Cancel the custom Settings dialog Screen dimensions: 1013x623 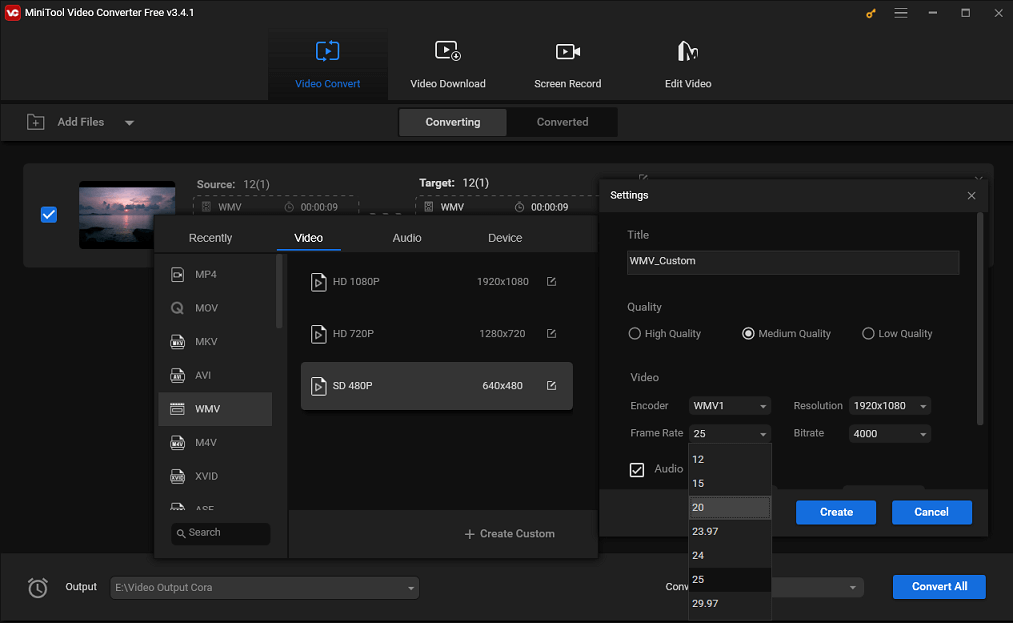[932, 512]
